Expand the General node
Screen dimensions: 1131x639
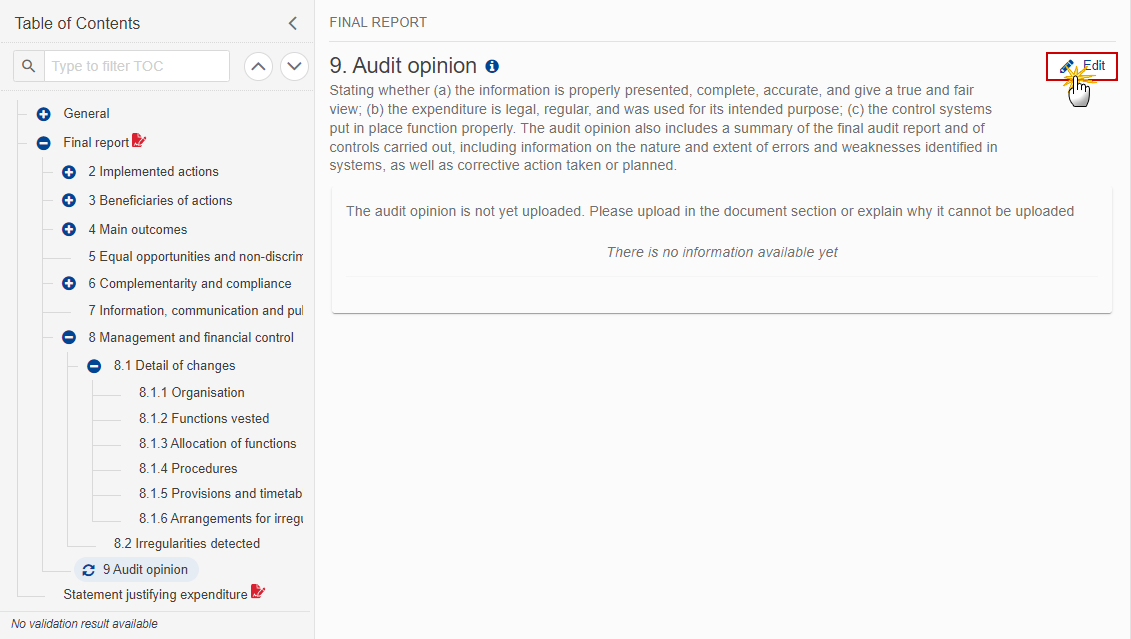[x=43, y=114]
